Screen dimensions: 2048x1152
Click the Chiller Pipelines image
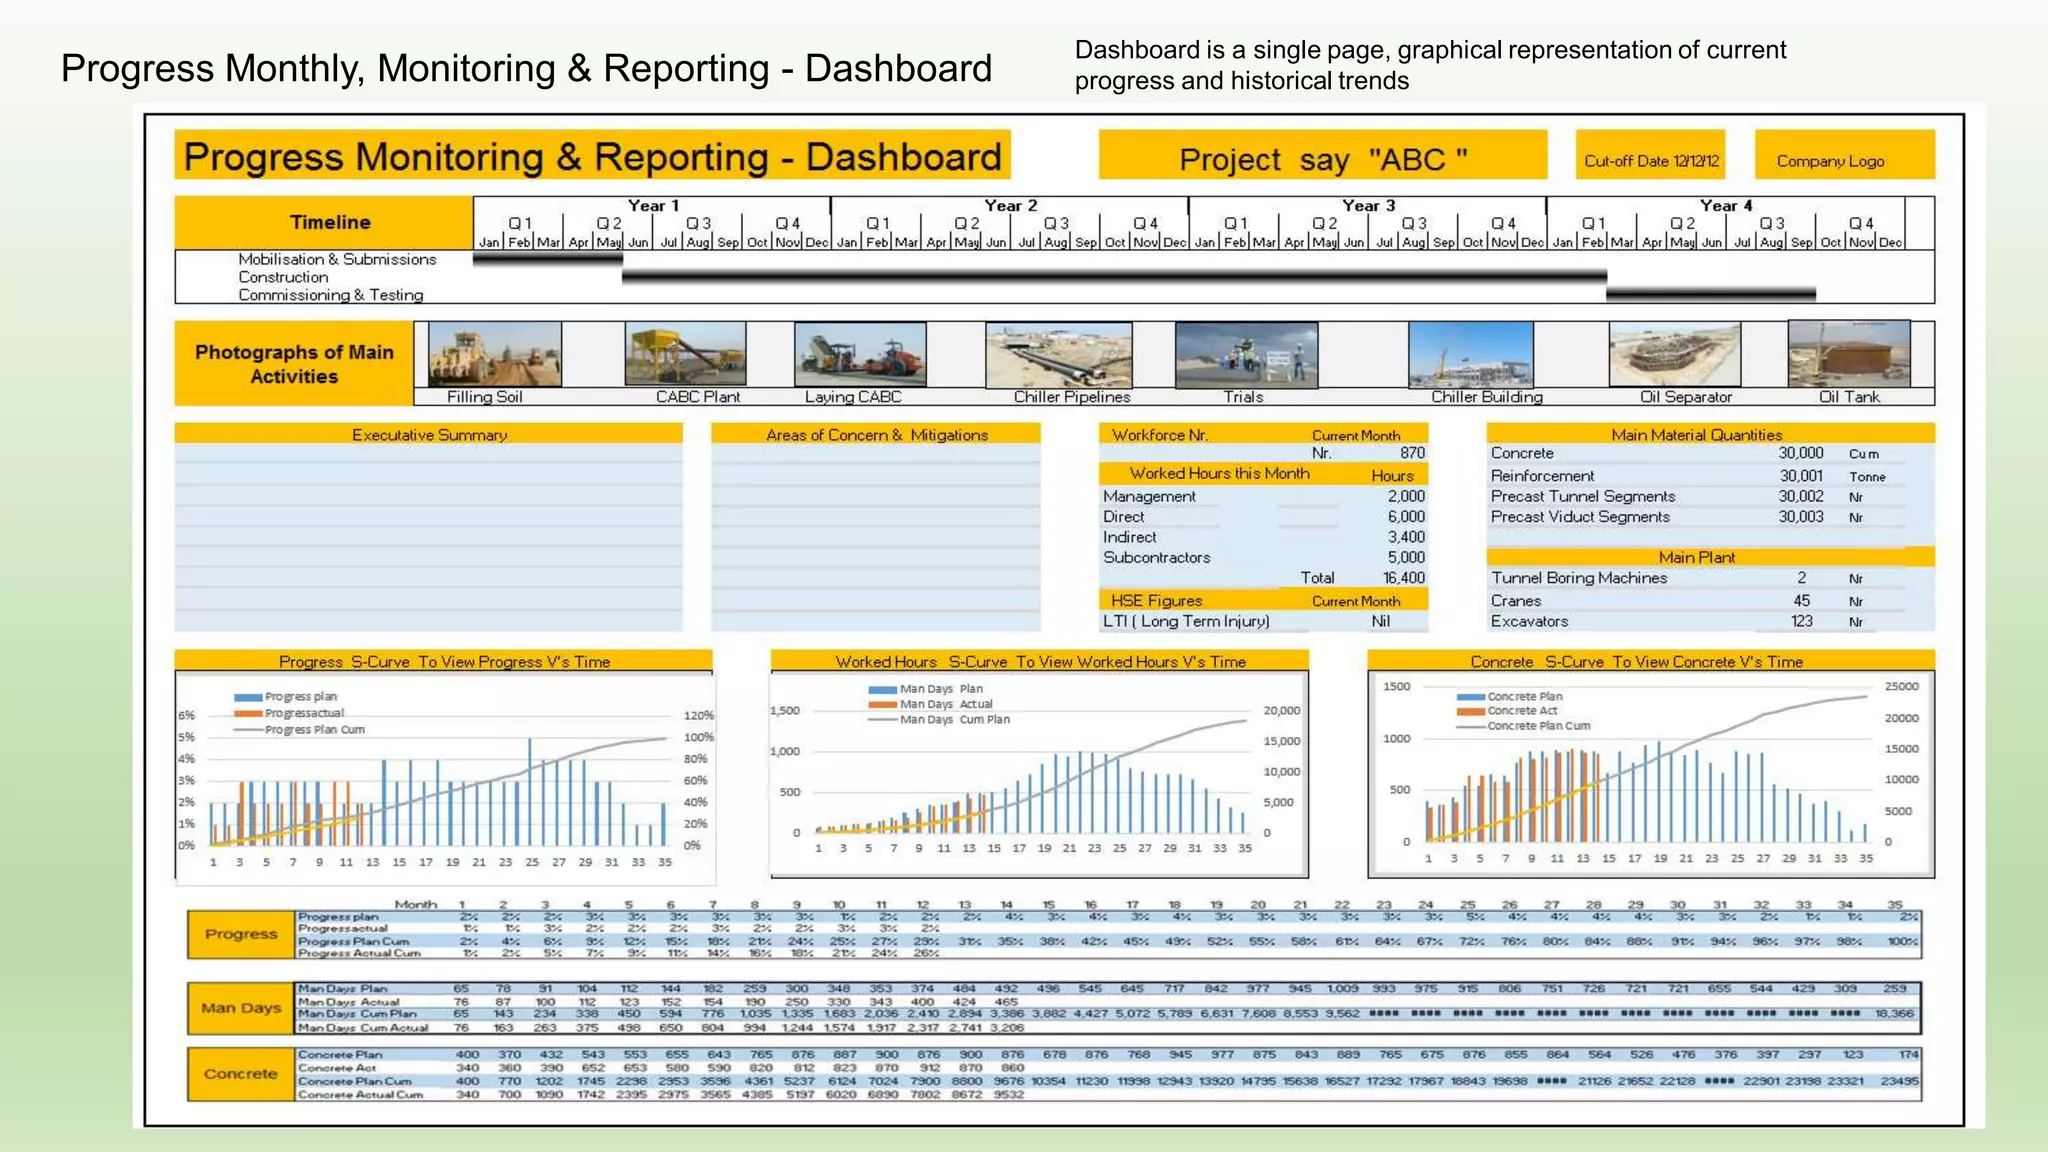(1058, 355)
